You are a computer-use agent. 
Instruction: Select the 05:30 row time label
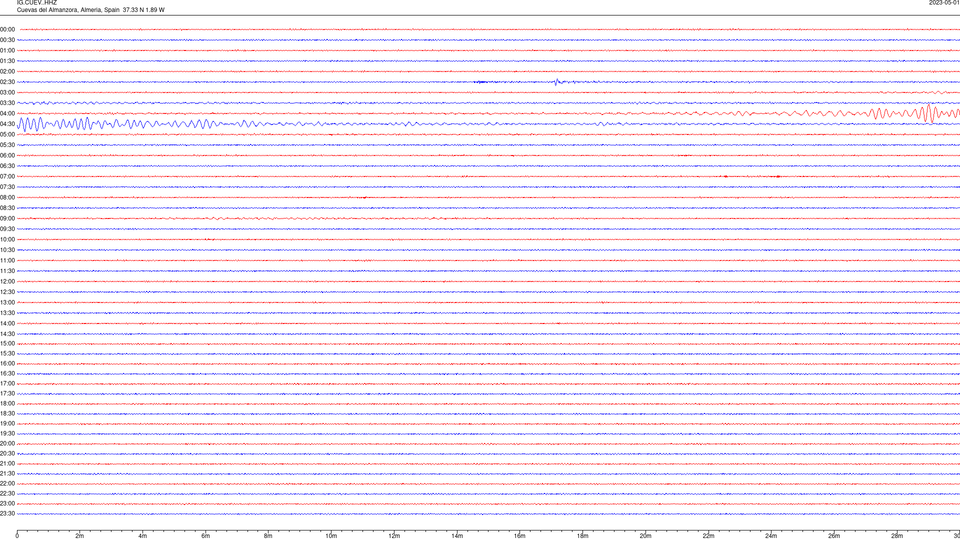point(7,144)
